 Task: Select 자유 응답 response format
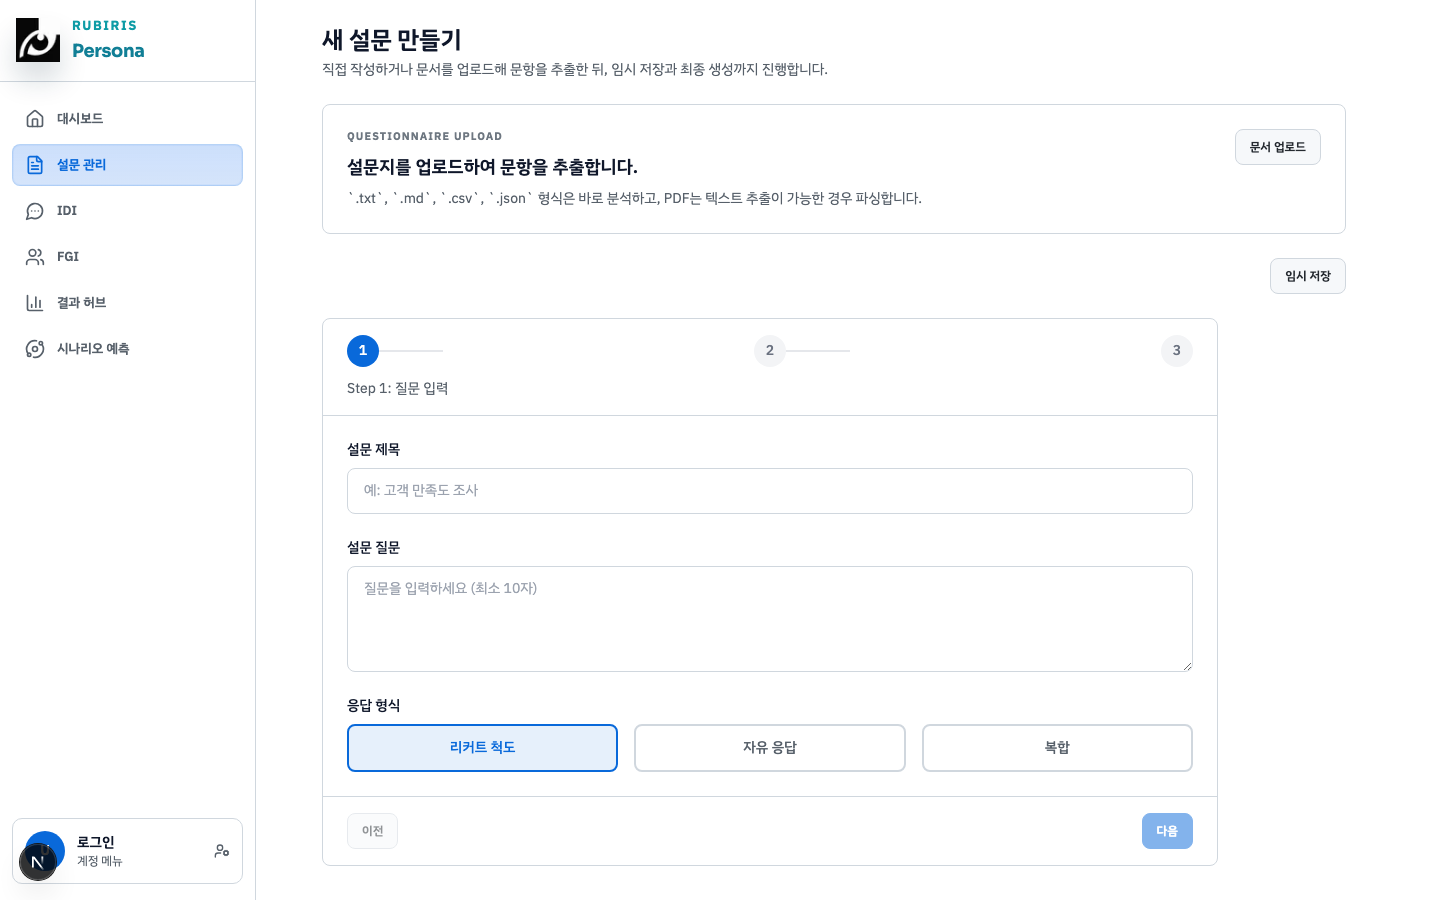[769, 747]
